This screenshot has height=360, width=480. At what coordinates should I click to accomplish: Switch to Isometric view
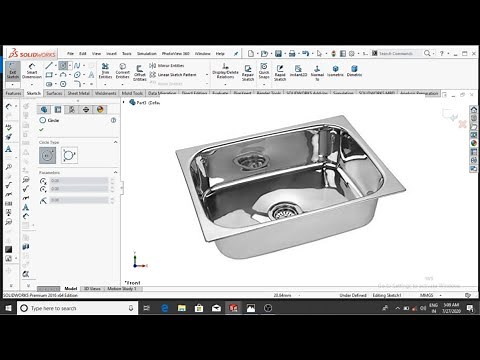tap(335, 71)
